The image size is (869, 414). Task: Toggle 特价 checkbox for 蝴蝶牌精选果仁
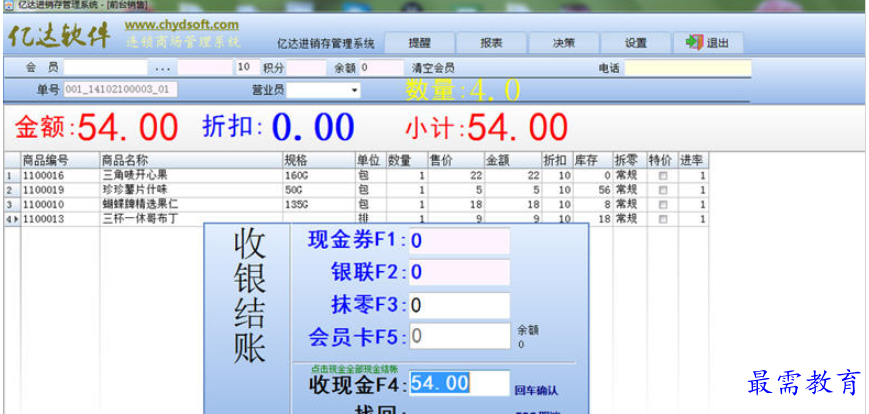click(x=663, y=205)
